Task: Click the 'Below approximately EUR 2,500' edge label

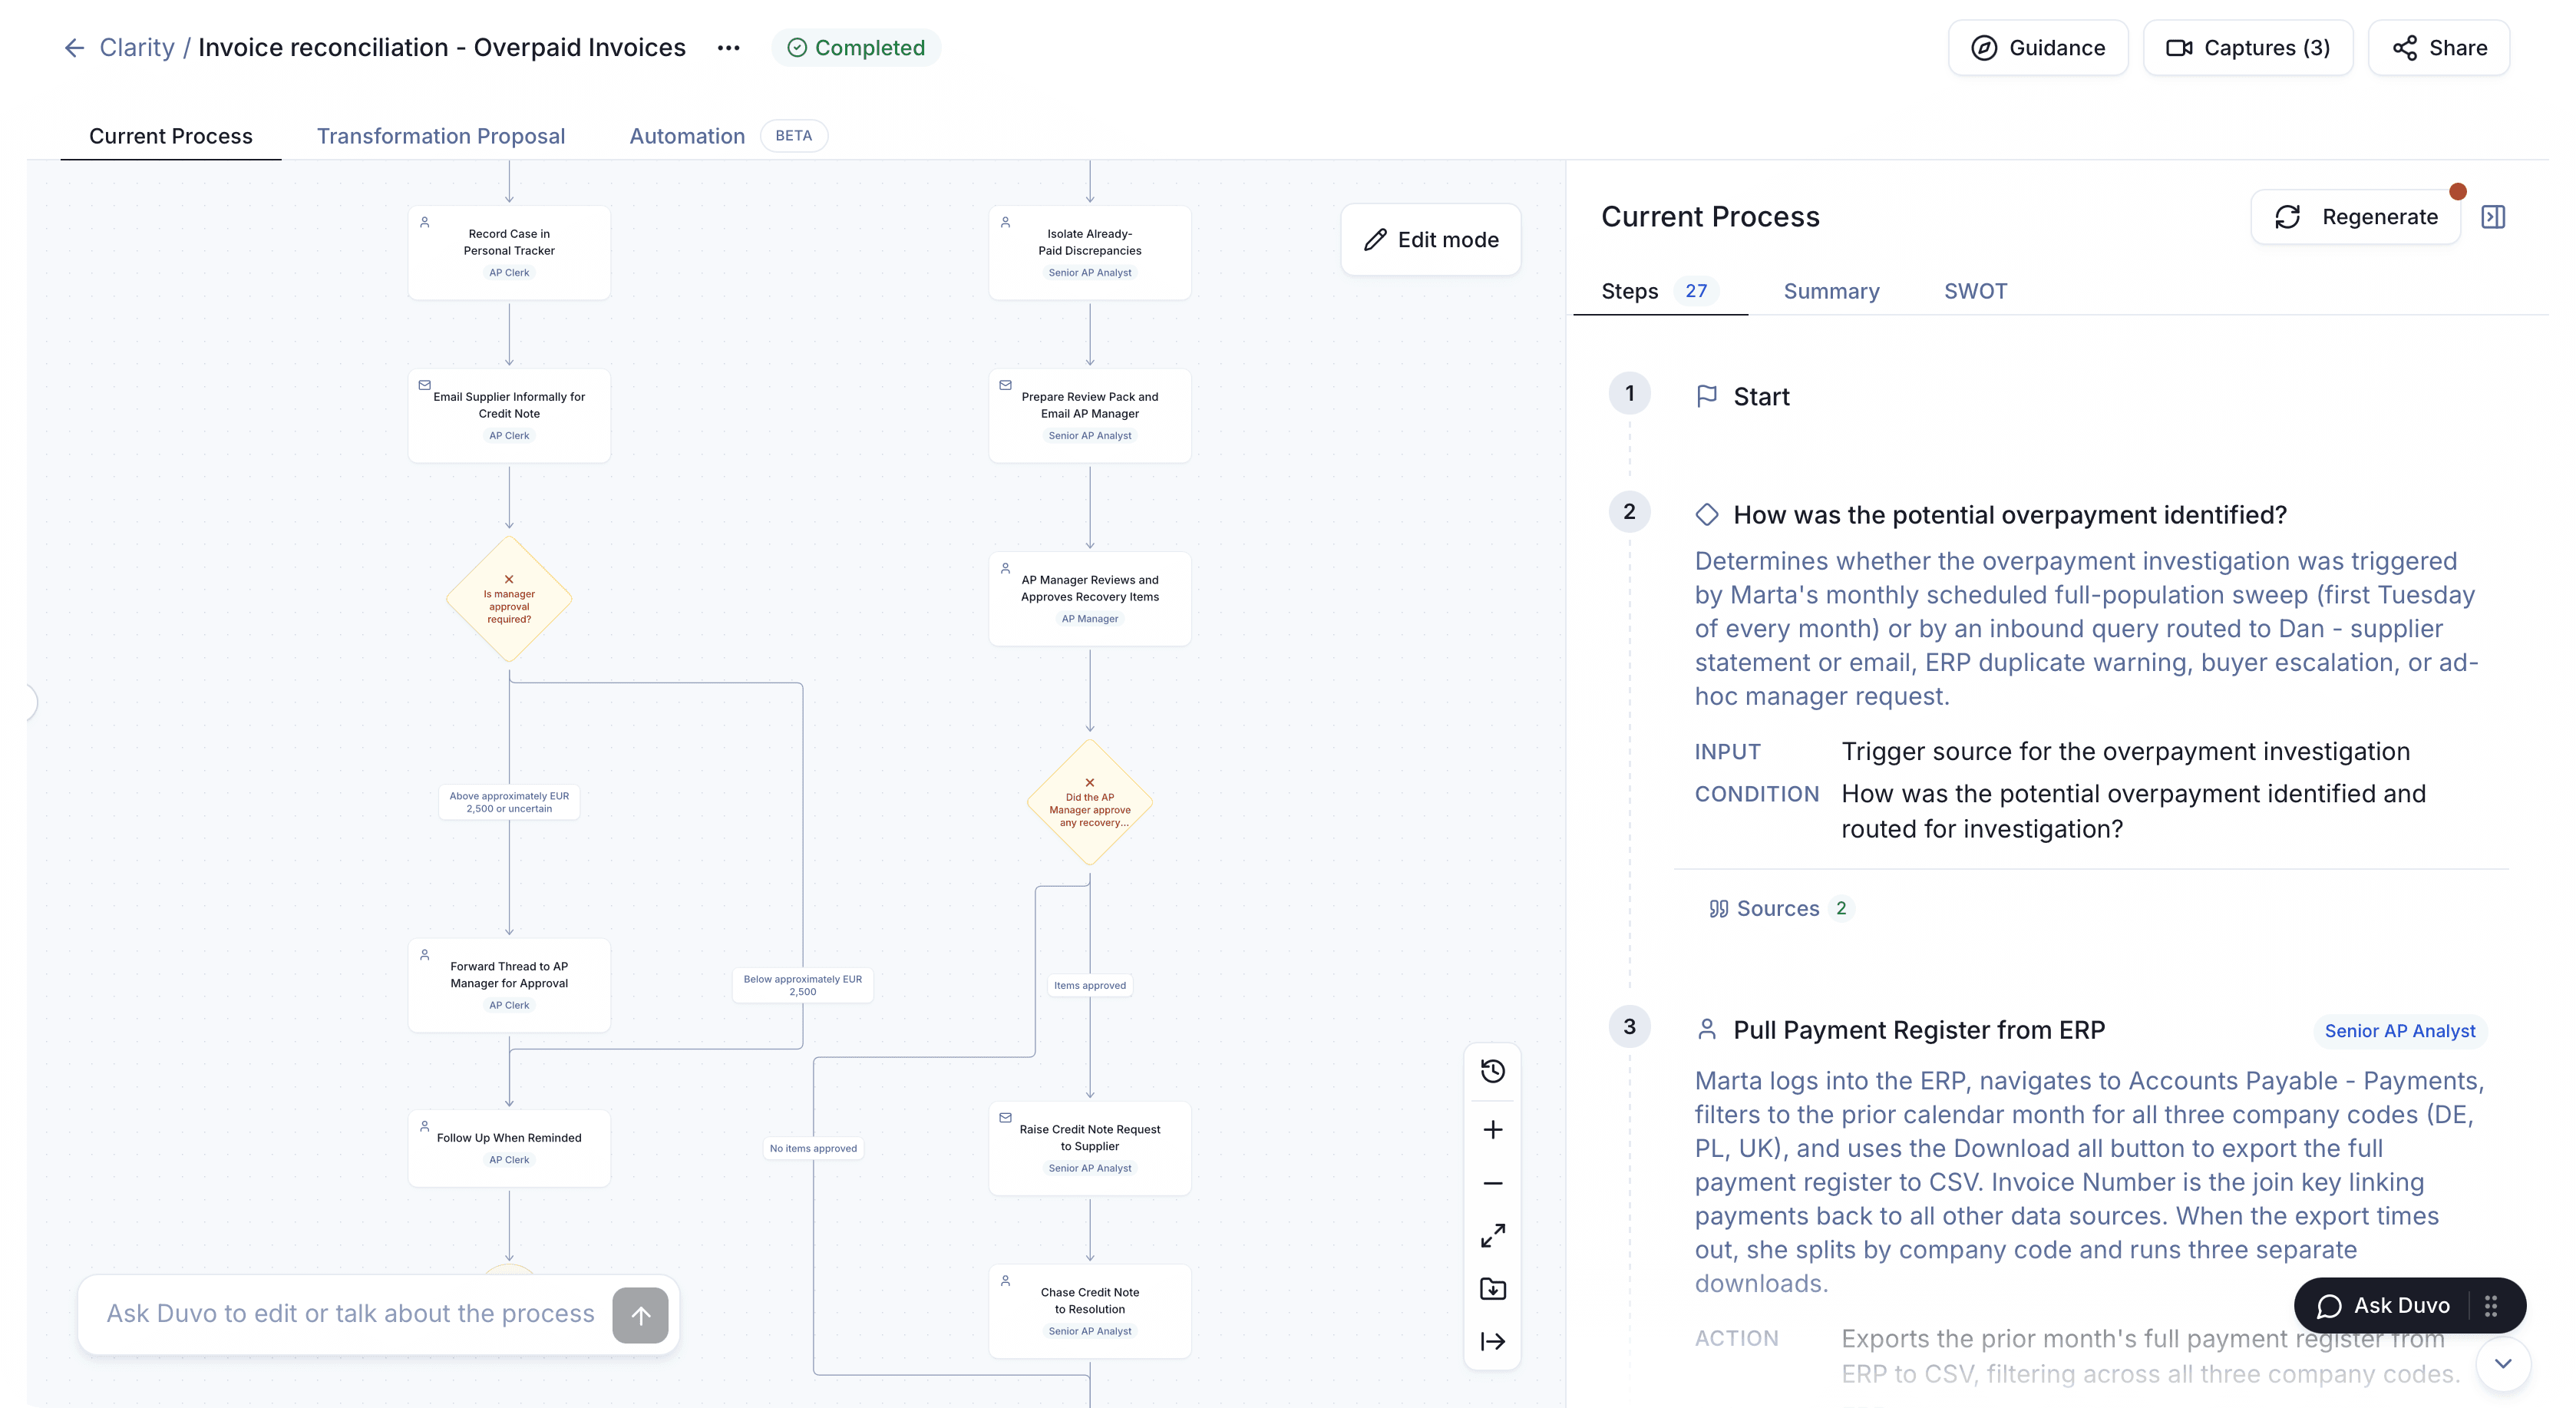Action: 803,986
